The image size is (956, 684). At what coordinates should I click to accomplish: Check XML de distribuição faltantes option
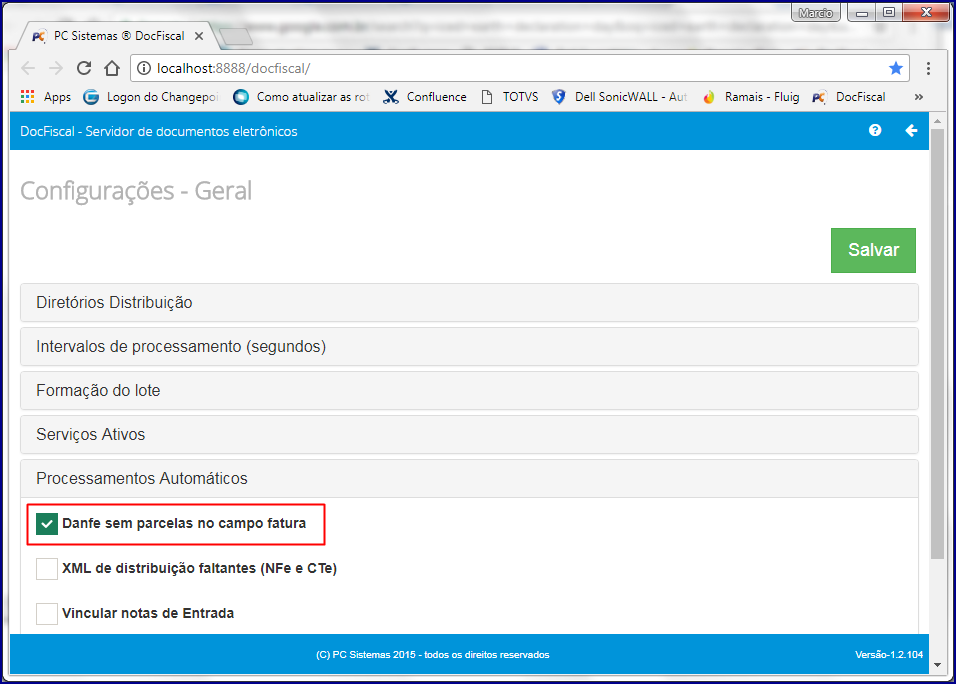coord(47,569)
